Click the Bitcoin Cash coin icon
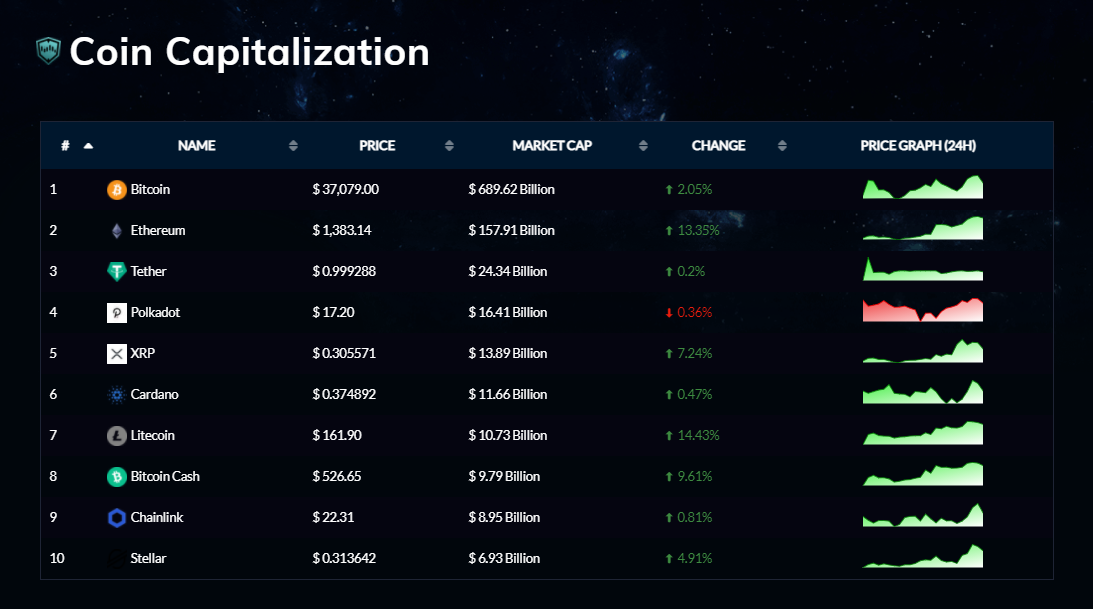 point(116,477)
